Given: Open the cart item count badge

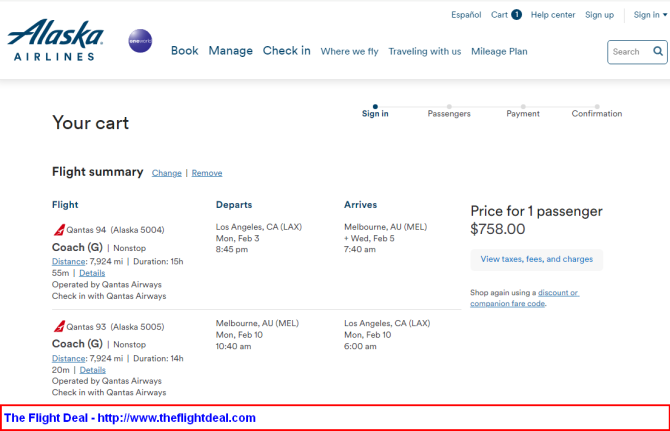Looking at the screenshot, I should tap(517, 15).
